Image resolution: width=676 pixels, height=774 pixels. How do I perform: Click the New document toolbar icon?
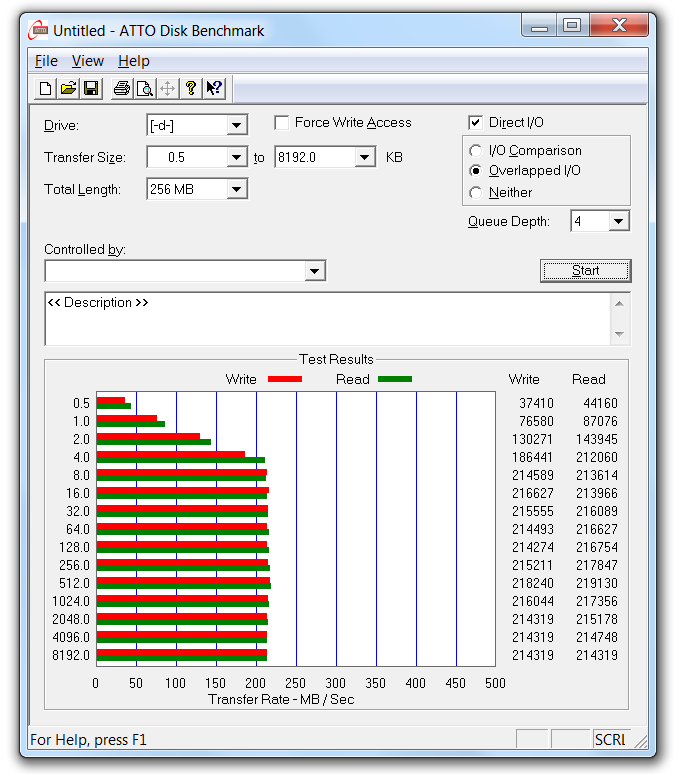point(45,89)
